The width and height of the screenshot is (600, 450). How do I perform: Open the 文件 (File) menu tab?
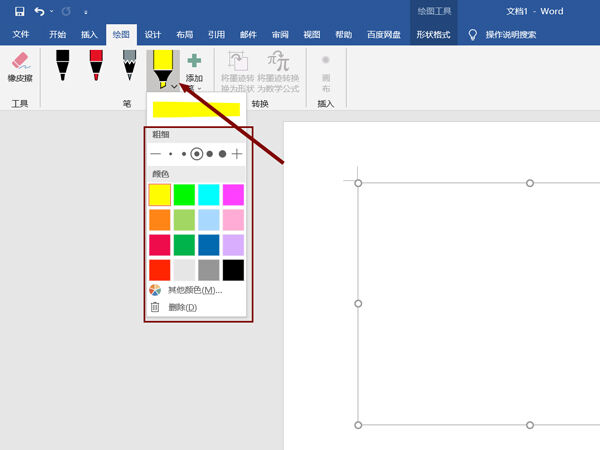pyautogui.click(x=22, y=34)
